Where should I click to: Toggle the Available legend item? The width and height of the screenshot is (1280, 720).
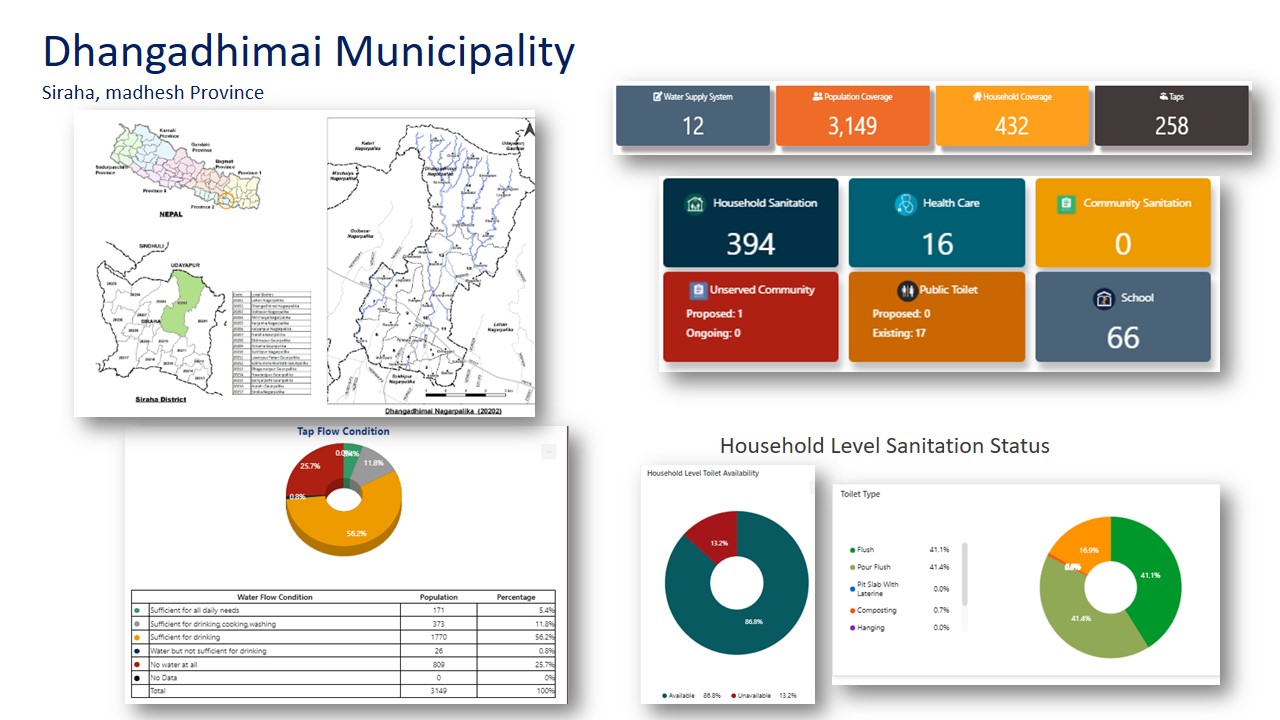pos(681,695)
